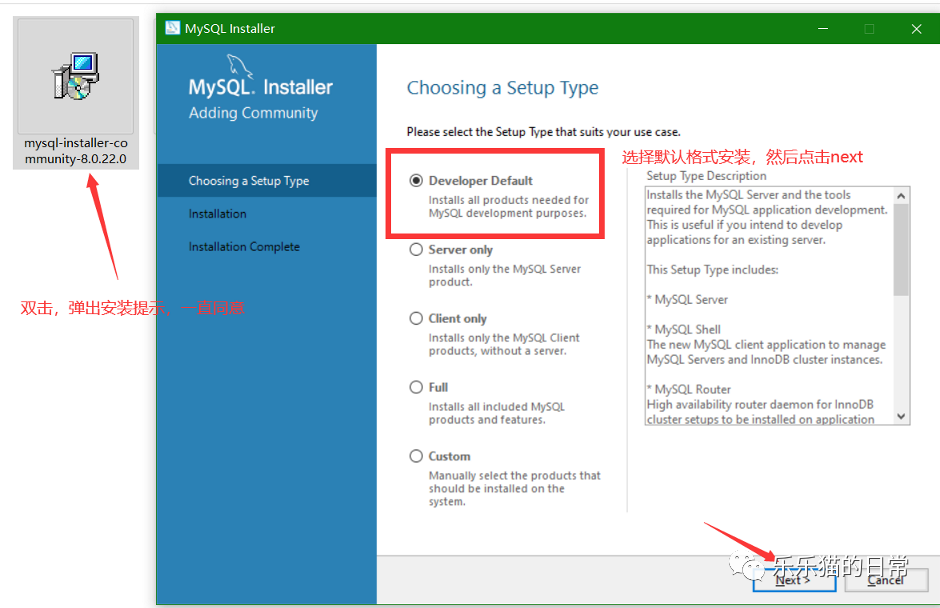Select the Developer Default radio button

416,180
